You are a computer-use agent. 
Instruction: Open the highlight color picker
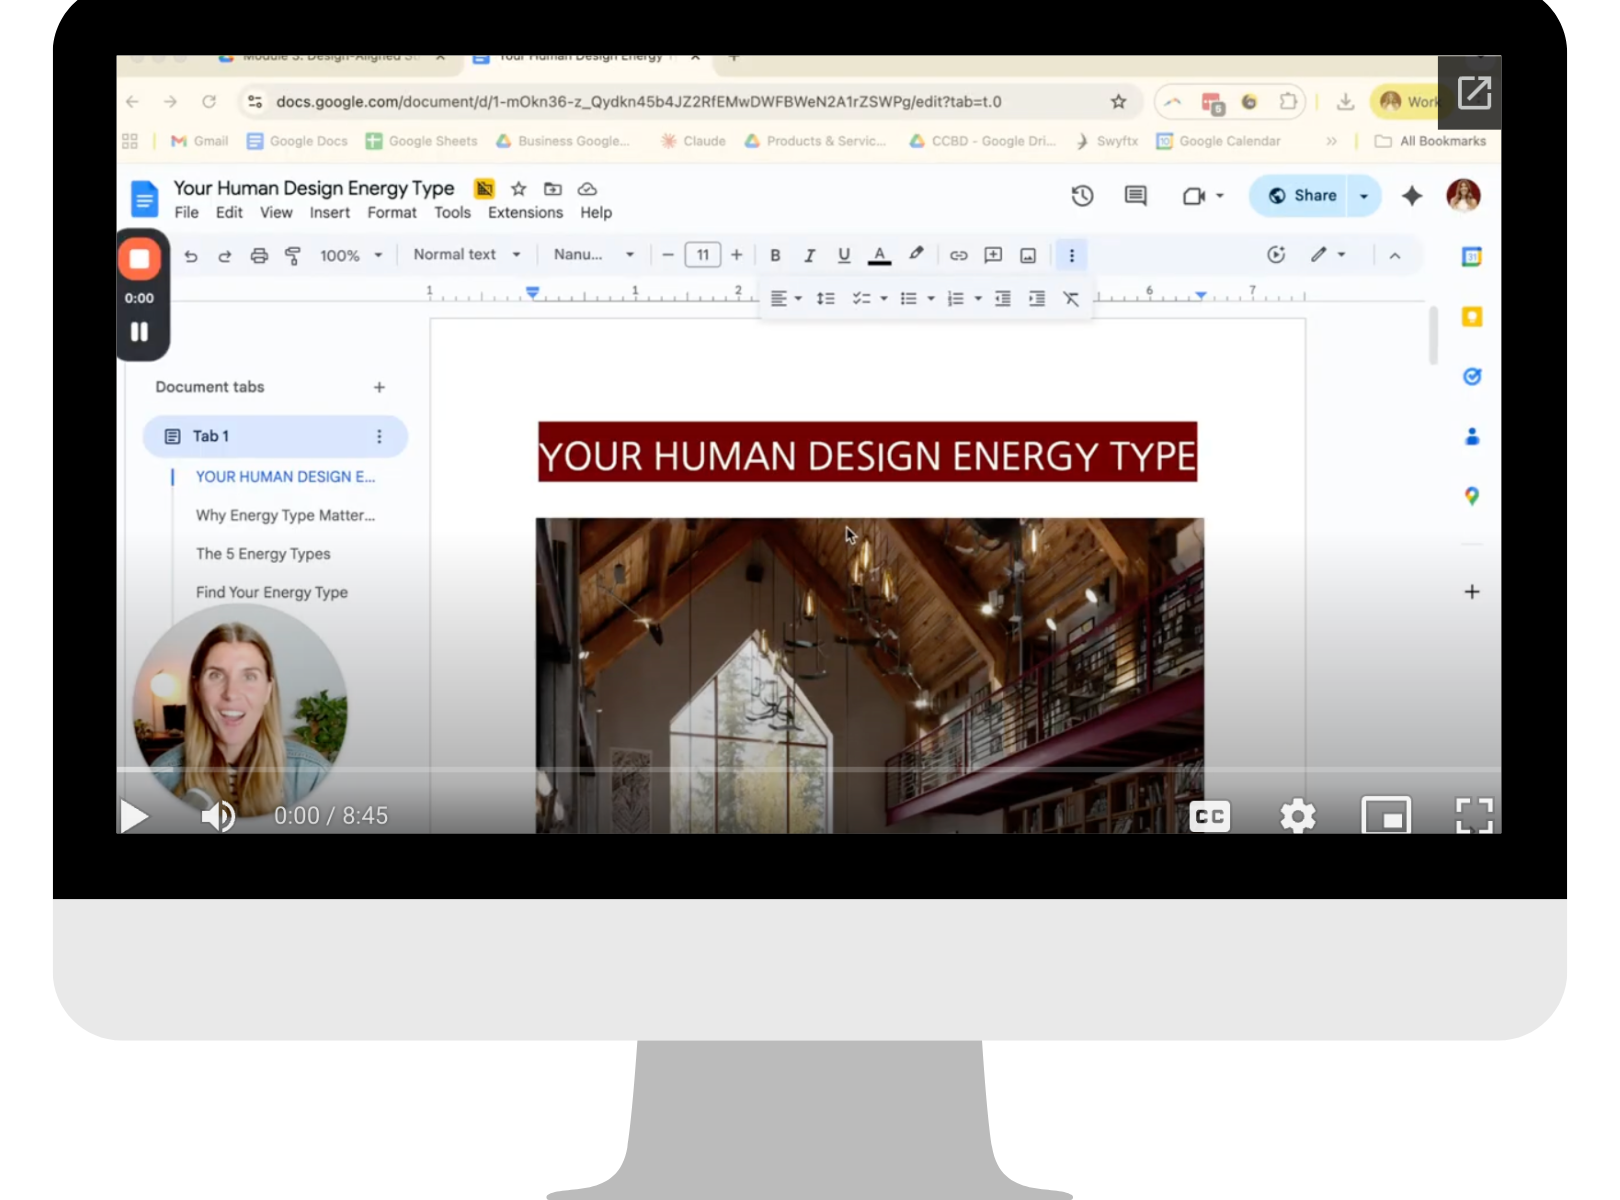click(916, 255)
